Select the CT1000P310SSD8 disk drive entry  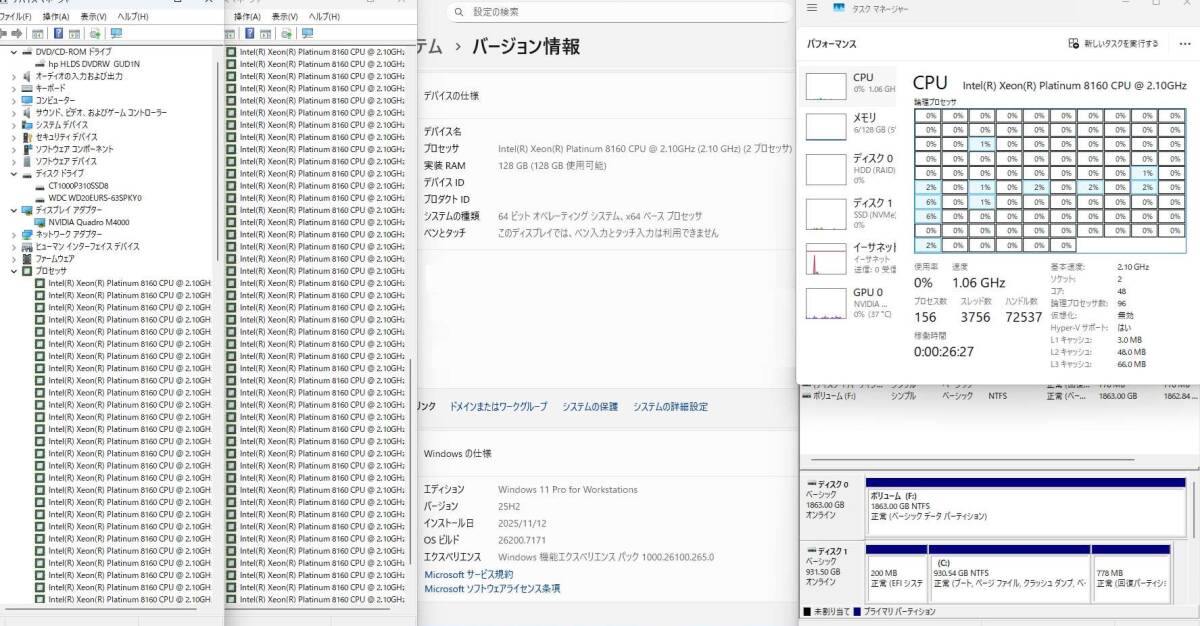[78, 186]
